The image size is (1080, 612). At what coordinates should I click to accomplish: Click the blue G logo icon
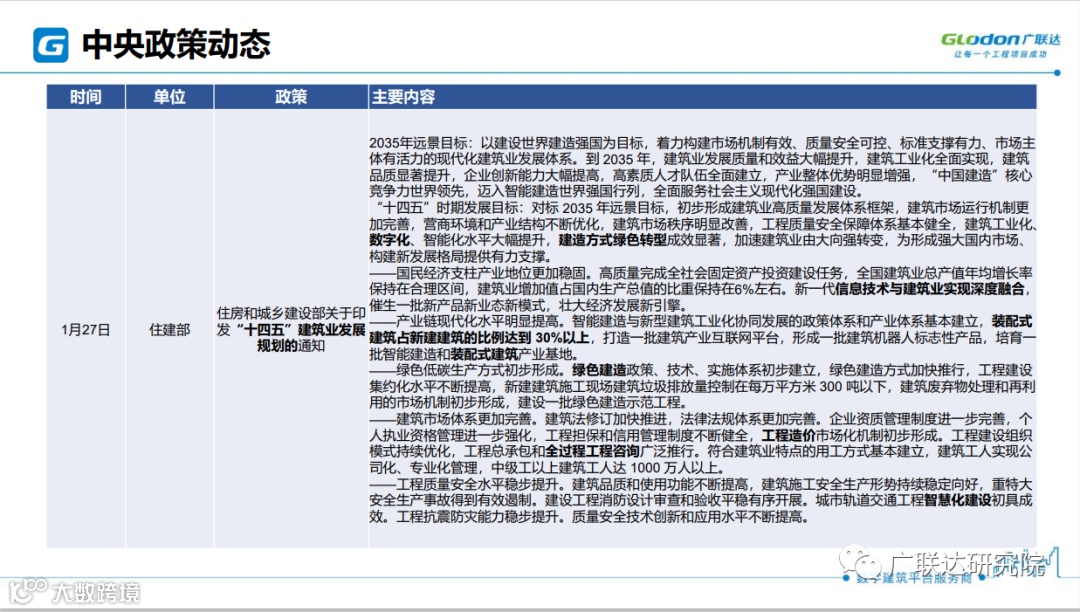(51, 45)
